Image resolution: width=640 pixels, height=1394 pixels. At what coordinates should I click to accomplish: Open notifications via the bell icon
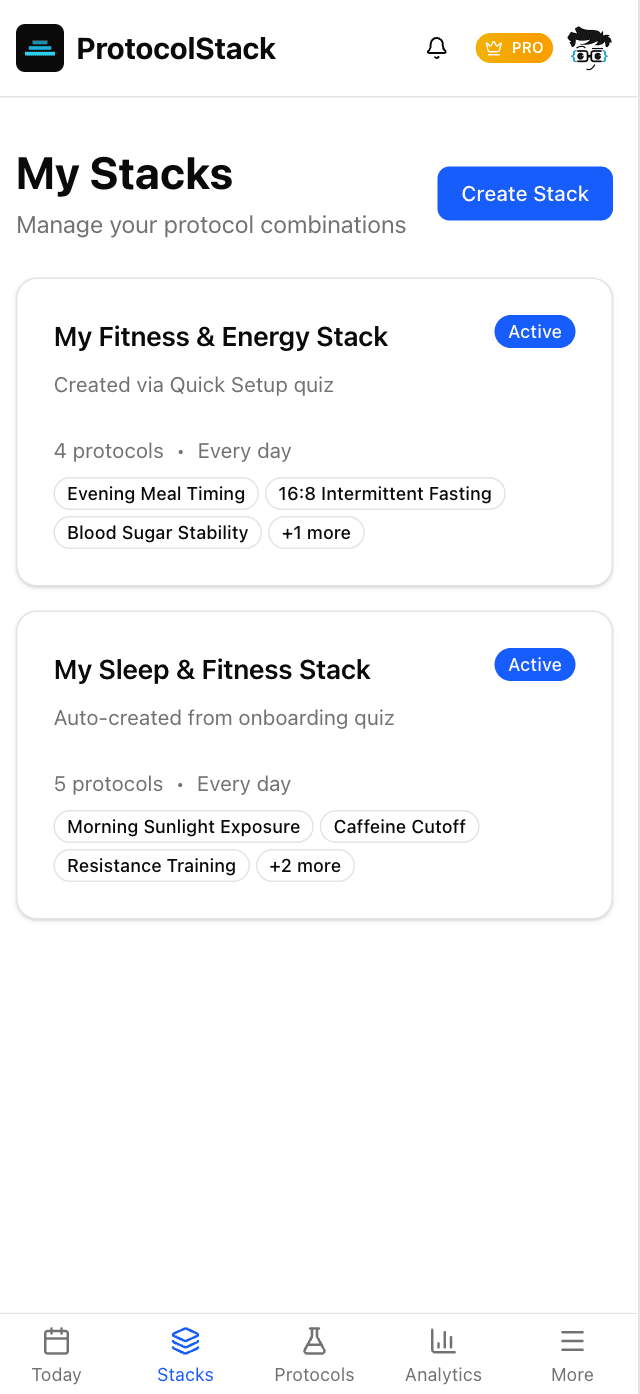pyautogui.click(x=437, y=47)
